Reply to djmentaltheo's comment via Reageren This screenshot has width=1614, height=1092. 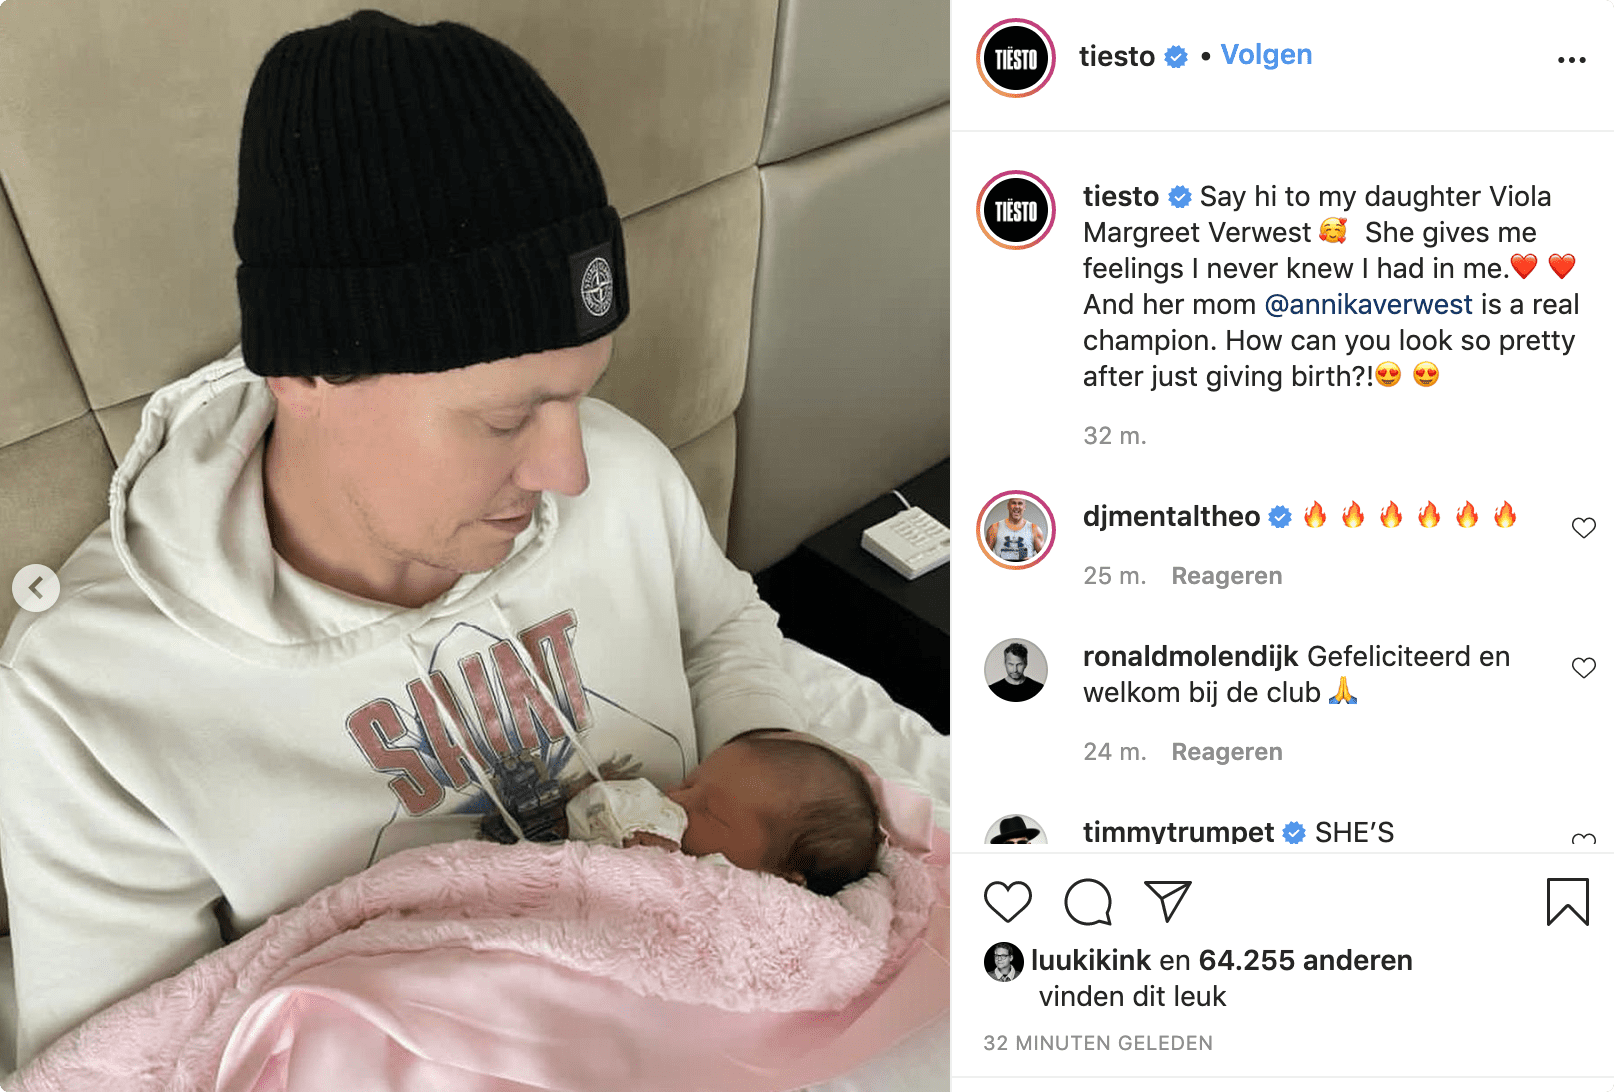(x=1226, y=576)
